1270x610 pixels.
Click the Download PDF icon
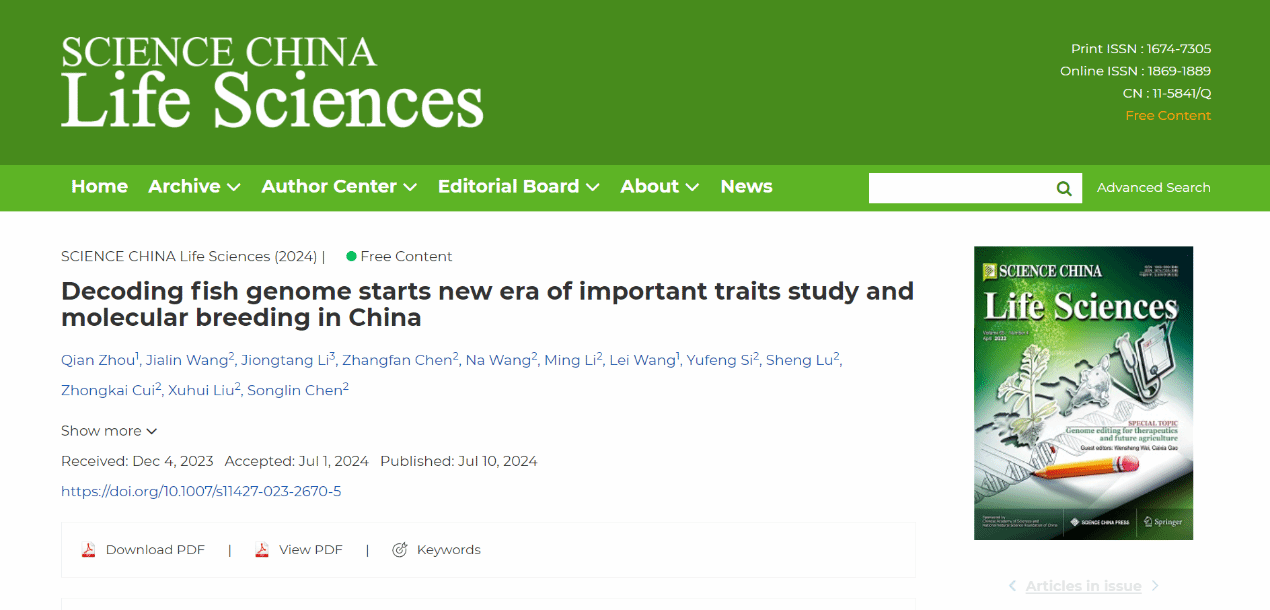(x=88, y=550)
